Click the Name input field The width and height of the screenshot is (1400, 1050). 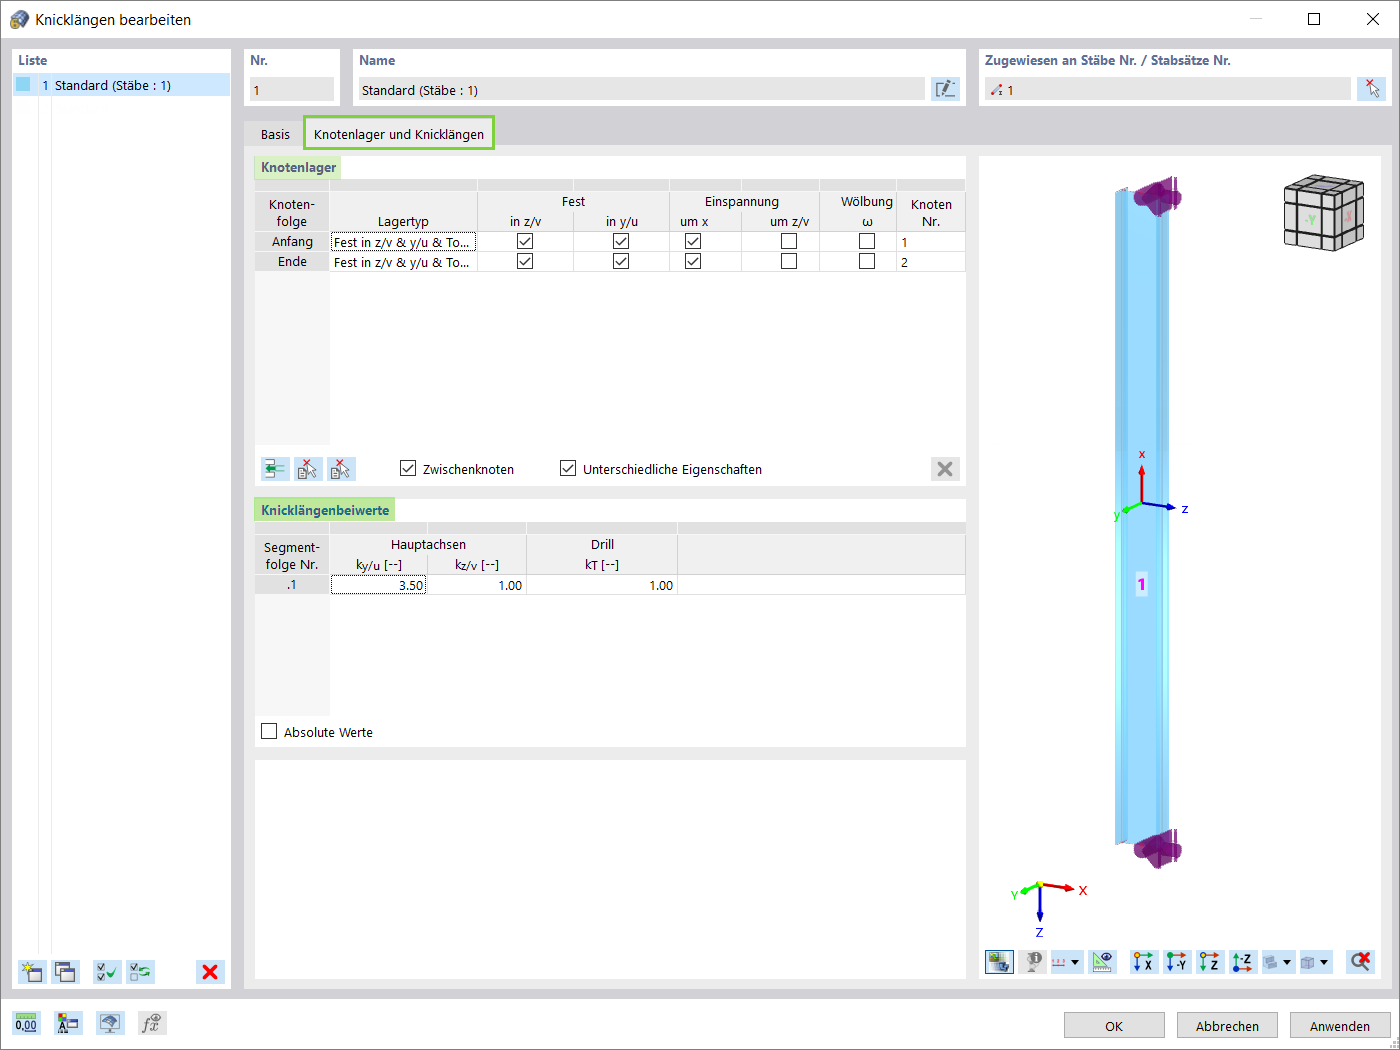coord(642,90)
